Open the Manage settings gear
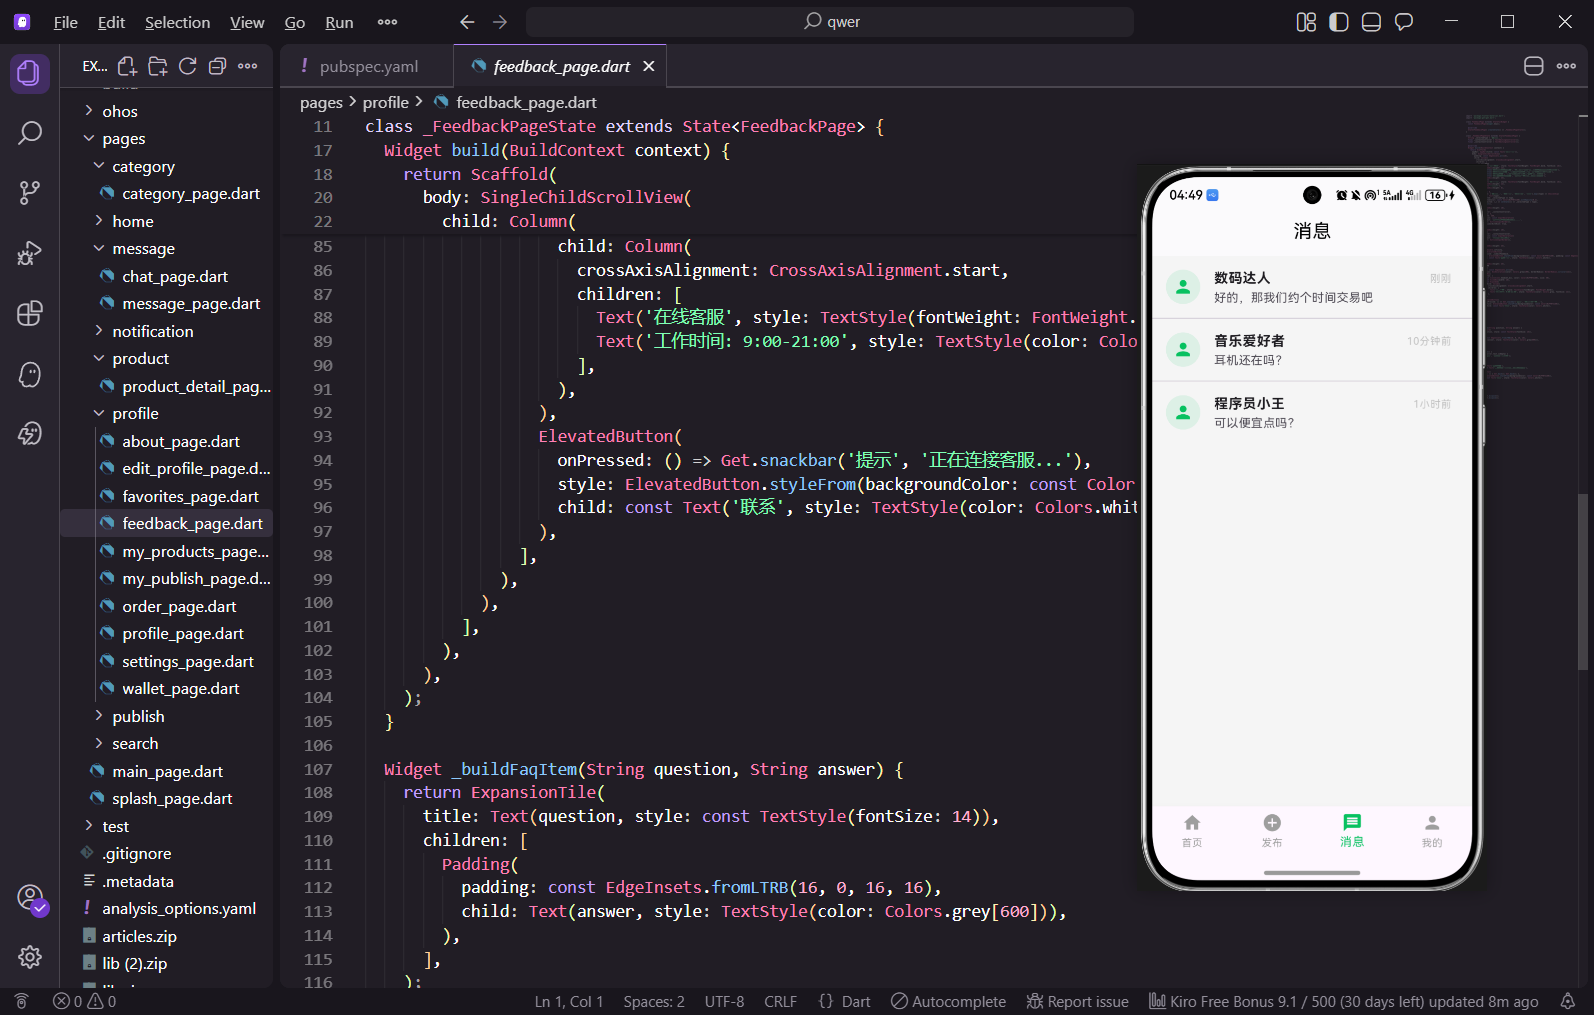The width and height of the screenshot is (1594, 1015). [30, 957]
